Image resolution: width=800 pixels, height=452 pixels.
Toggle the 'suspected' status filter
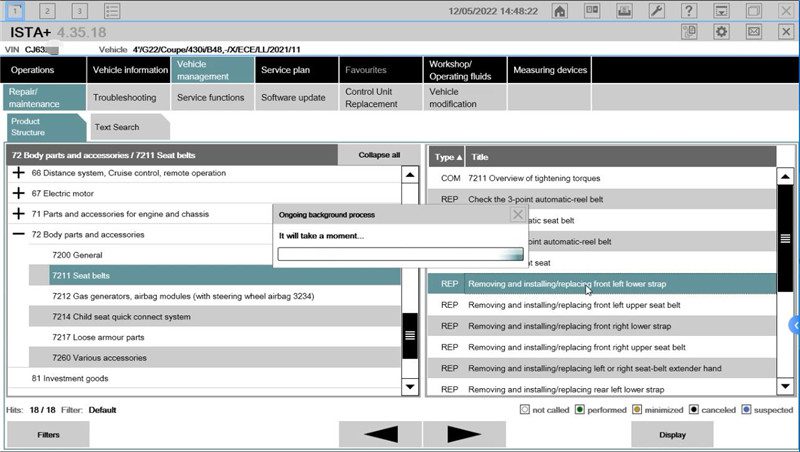click(x=746, y=410)
